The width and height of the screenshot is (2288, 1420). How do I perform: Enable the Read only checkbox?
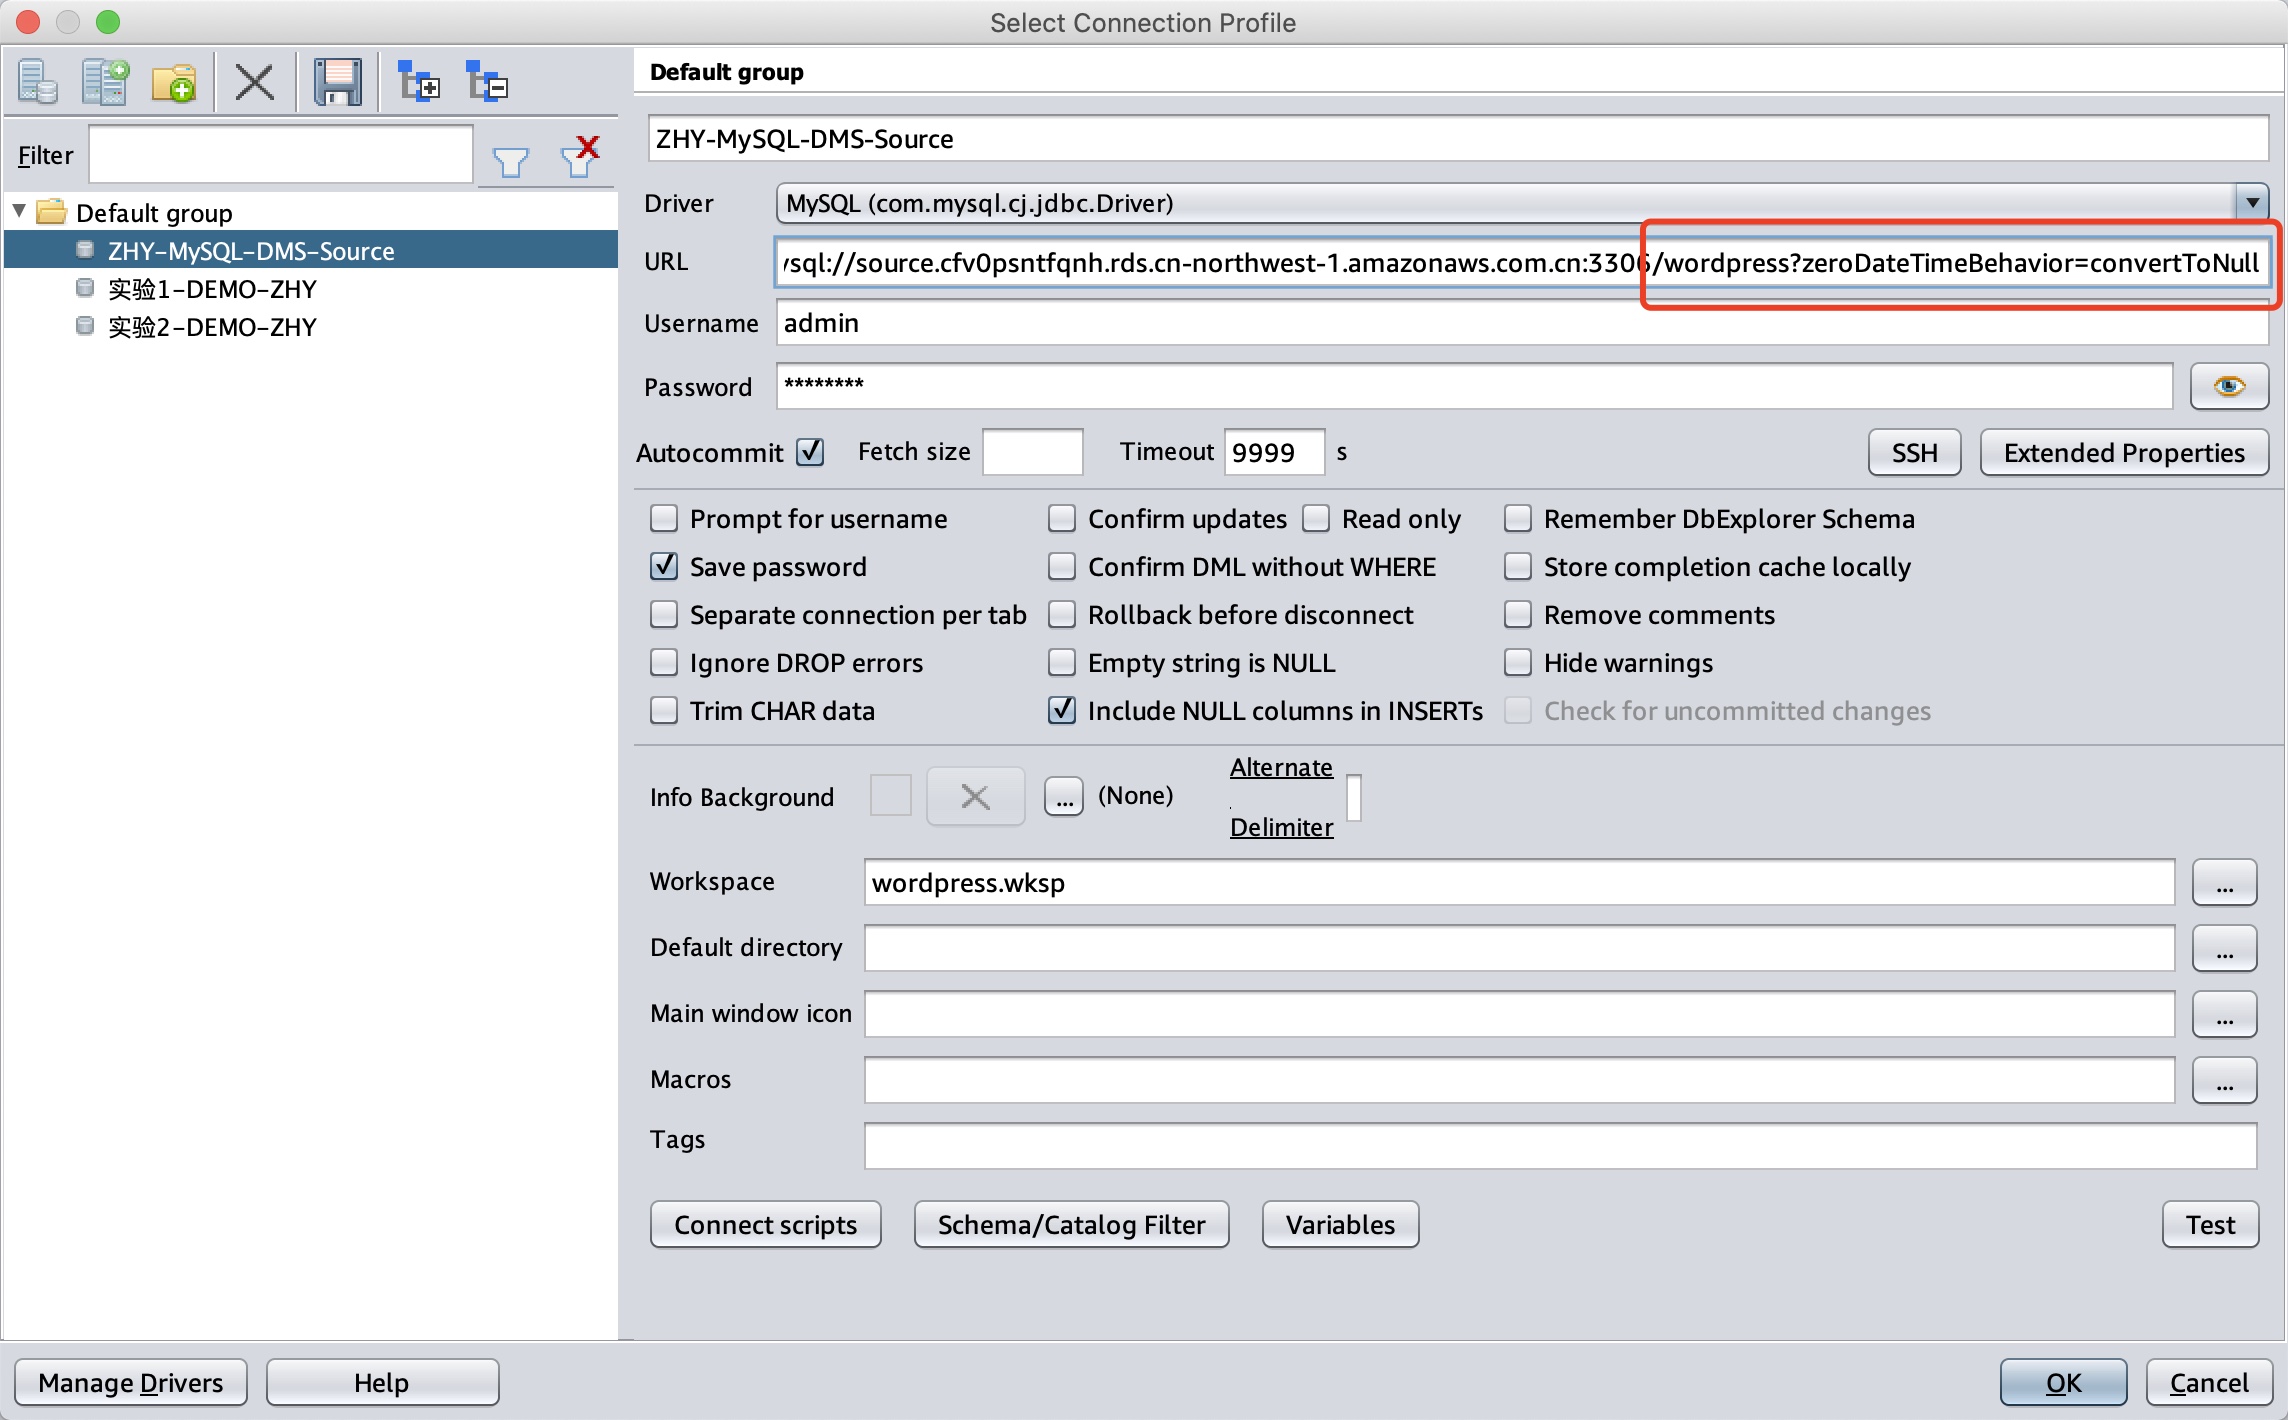[x=1316, y=519]
